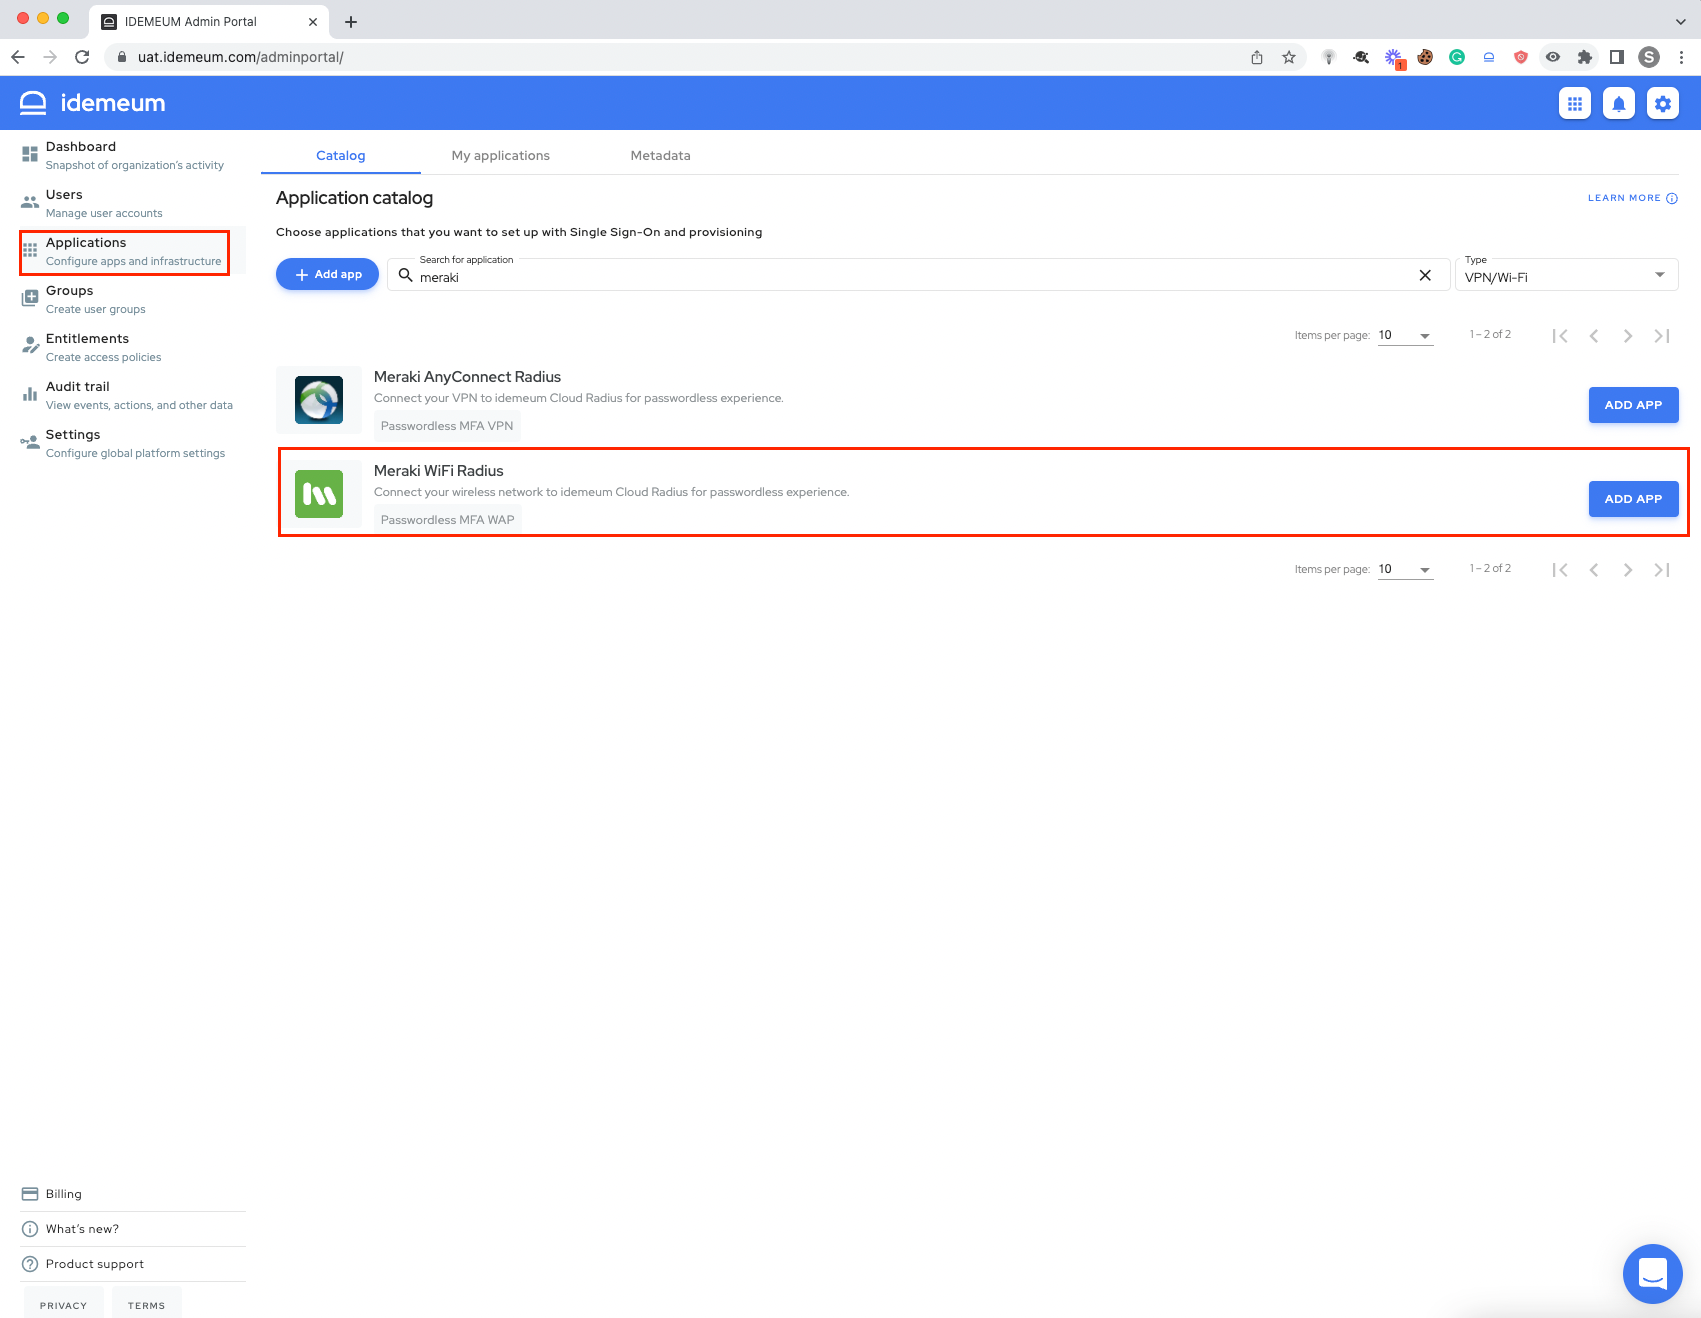Expand the browser tab search chevron
Viewport: 1701px width, 1318px height.
tap(1680, 21)
